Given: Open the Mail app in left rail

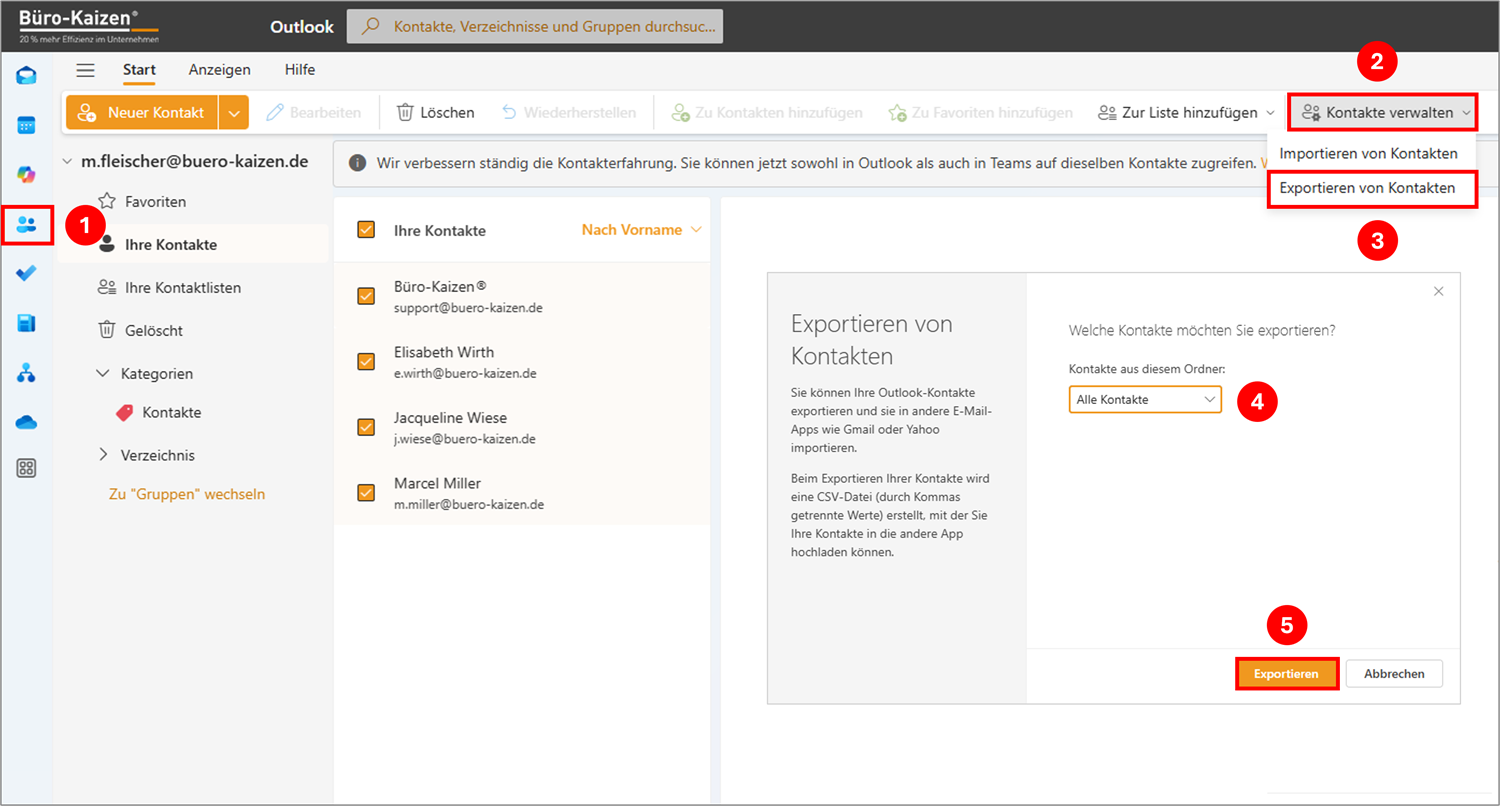Looking at the screenshot, I should pos(27,76).
